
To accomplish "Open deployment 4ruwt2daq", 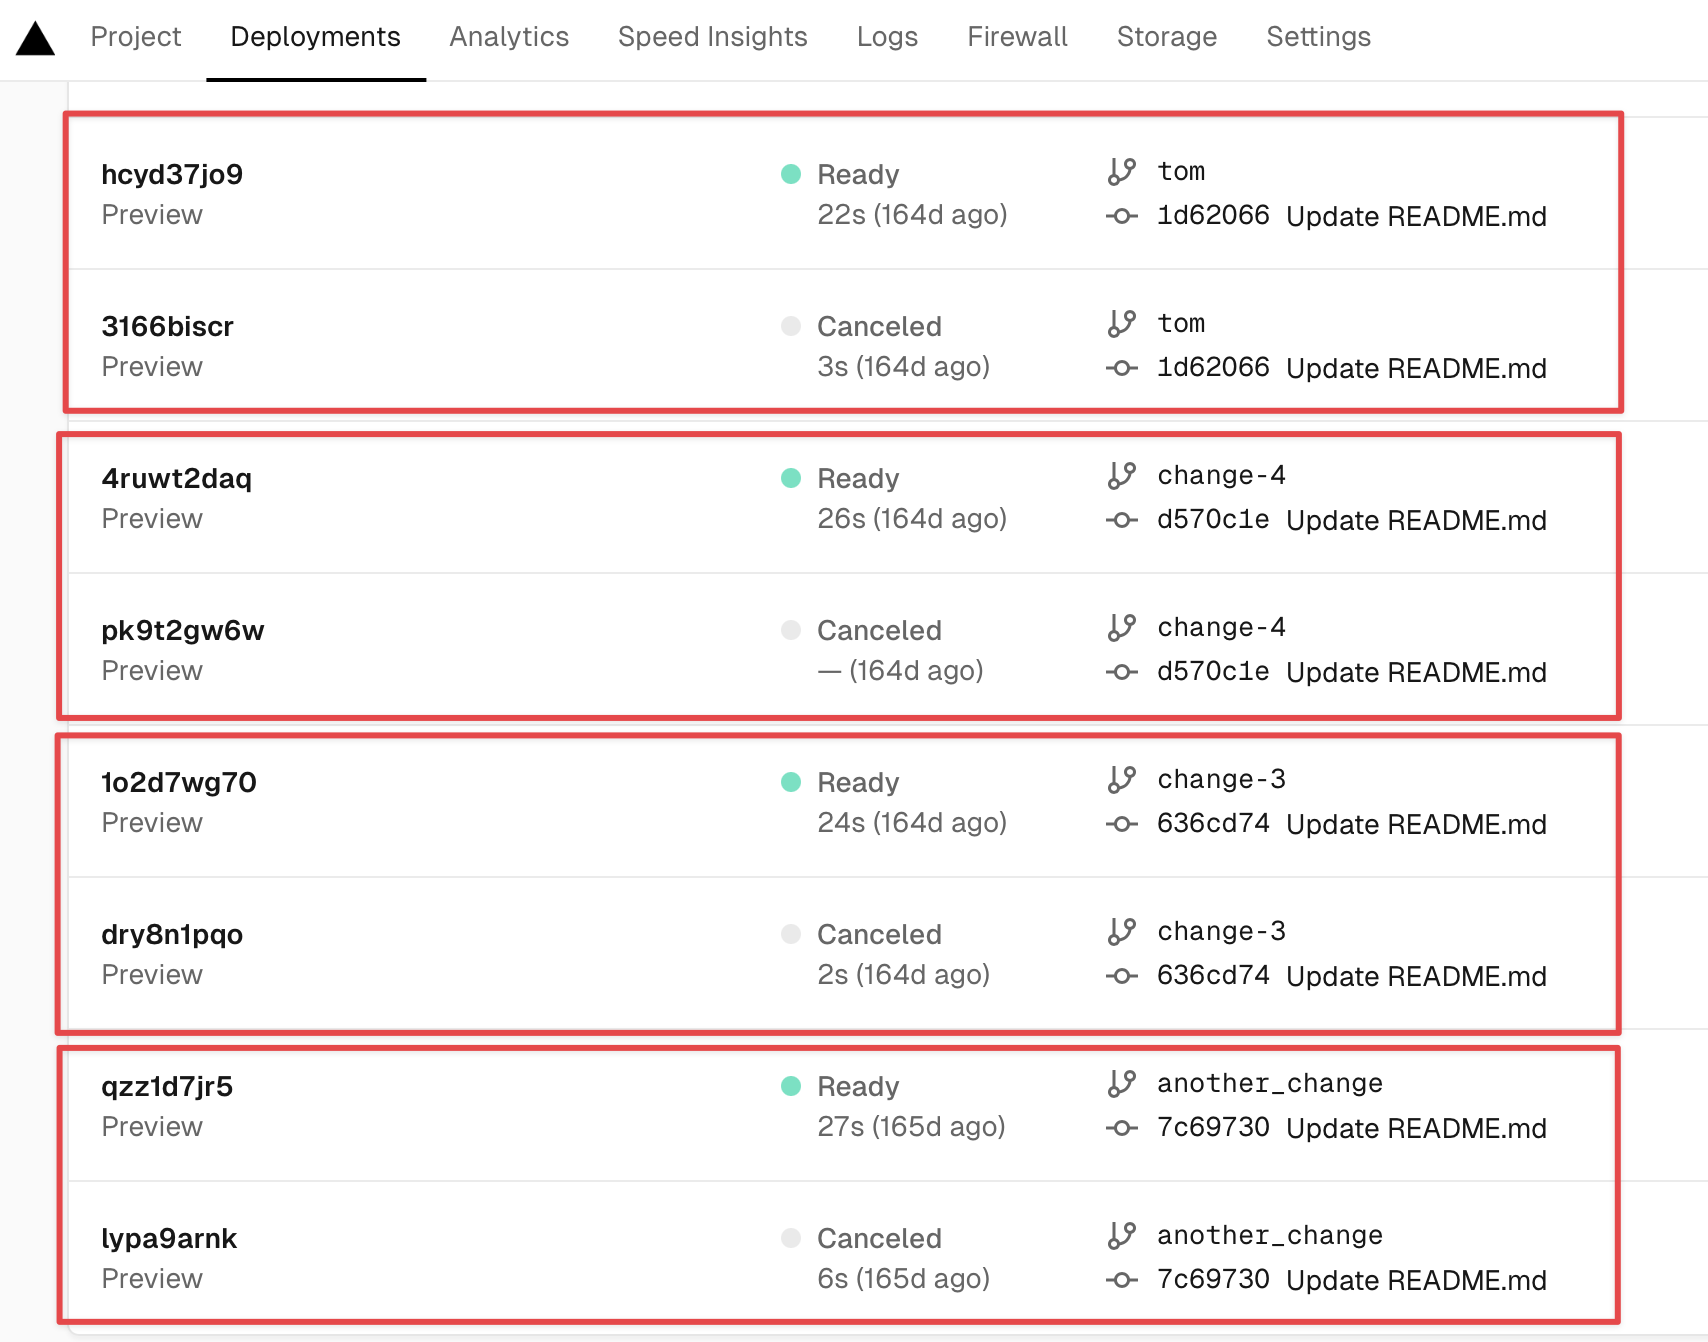I will tap(176, 479).
